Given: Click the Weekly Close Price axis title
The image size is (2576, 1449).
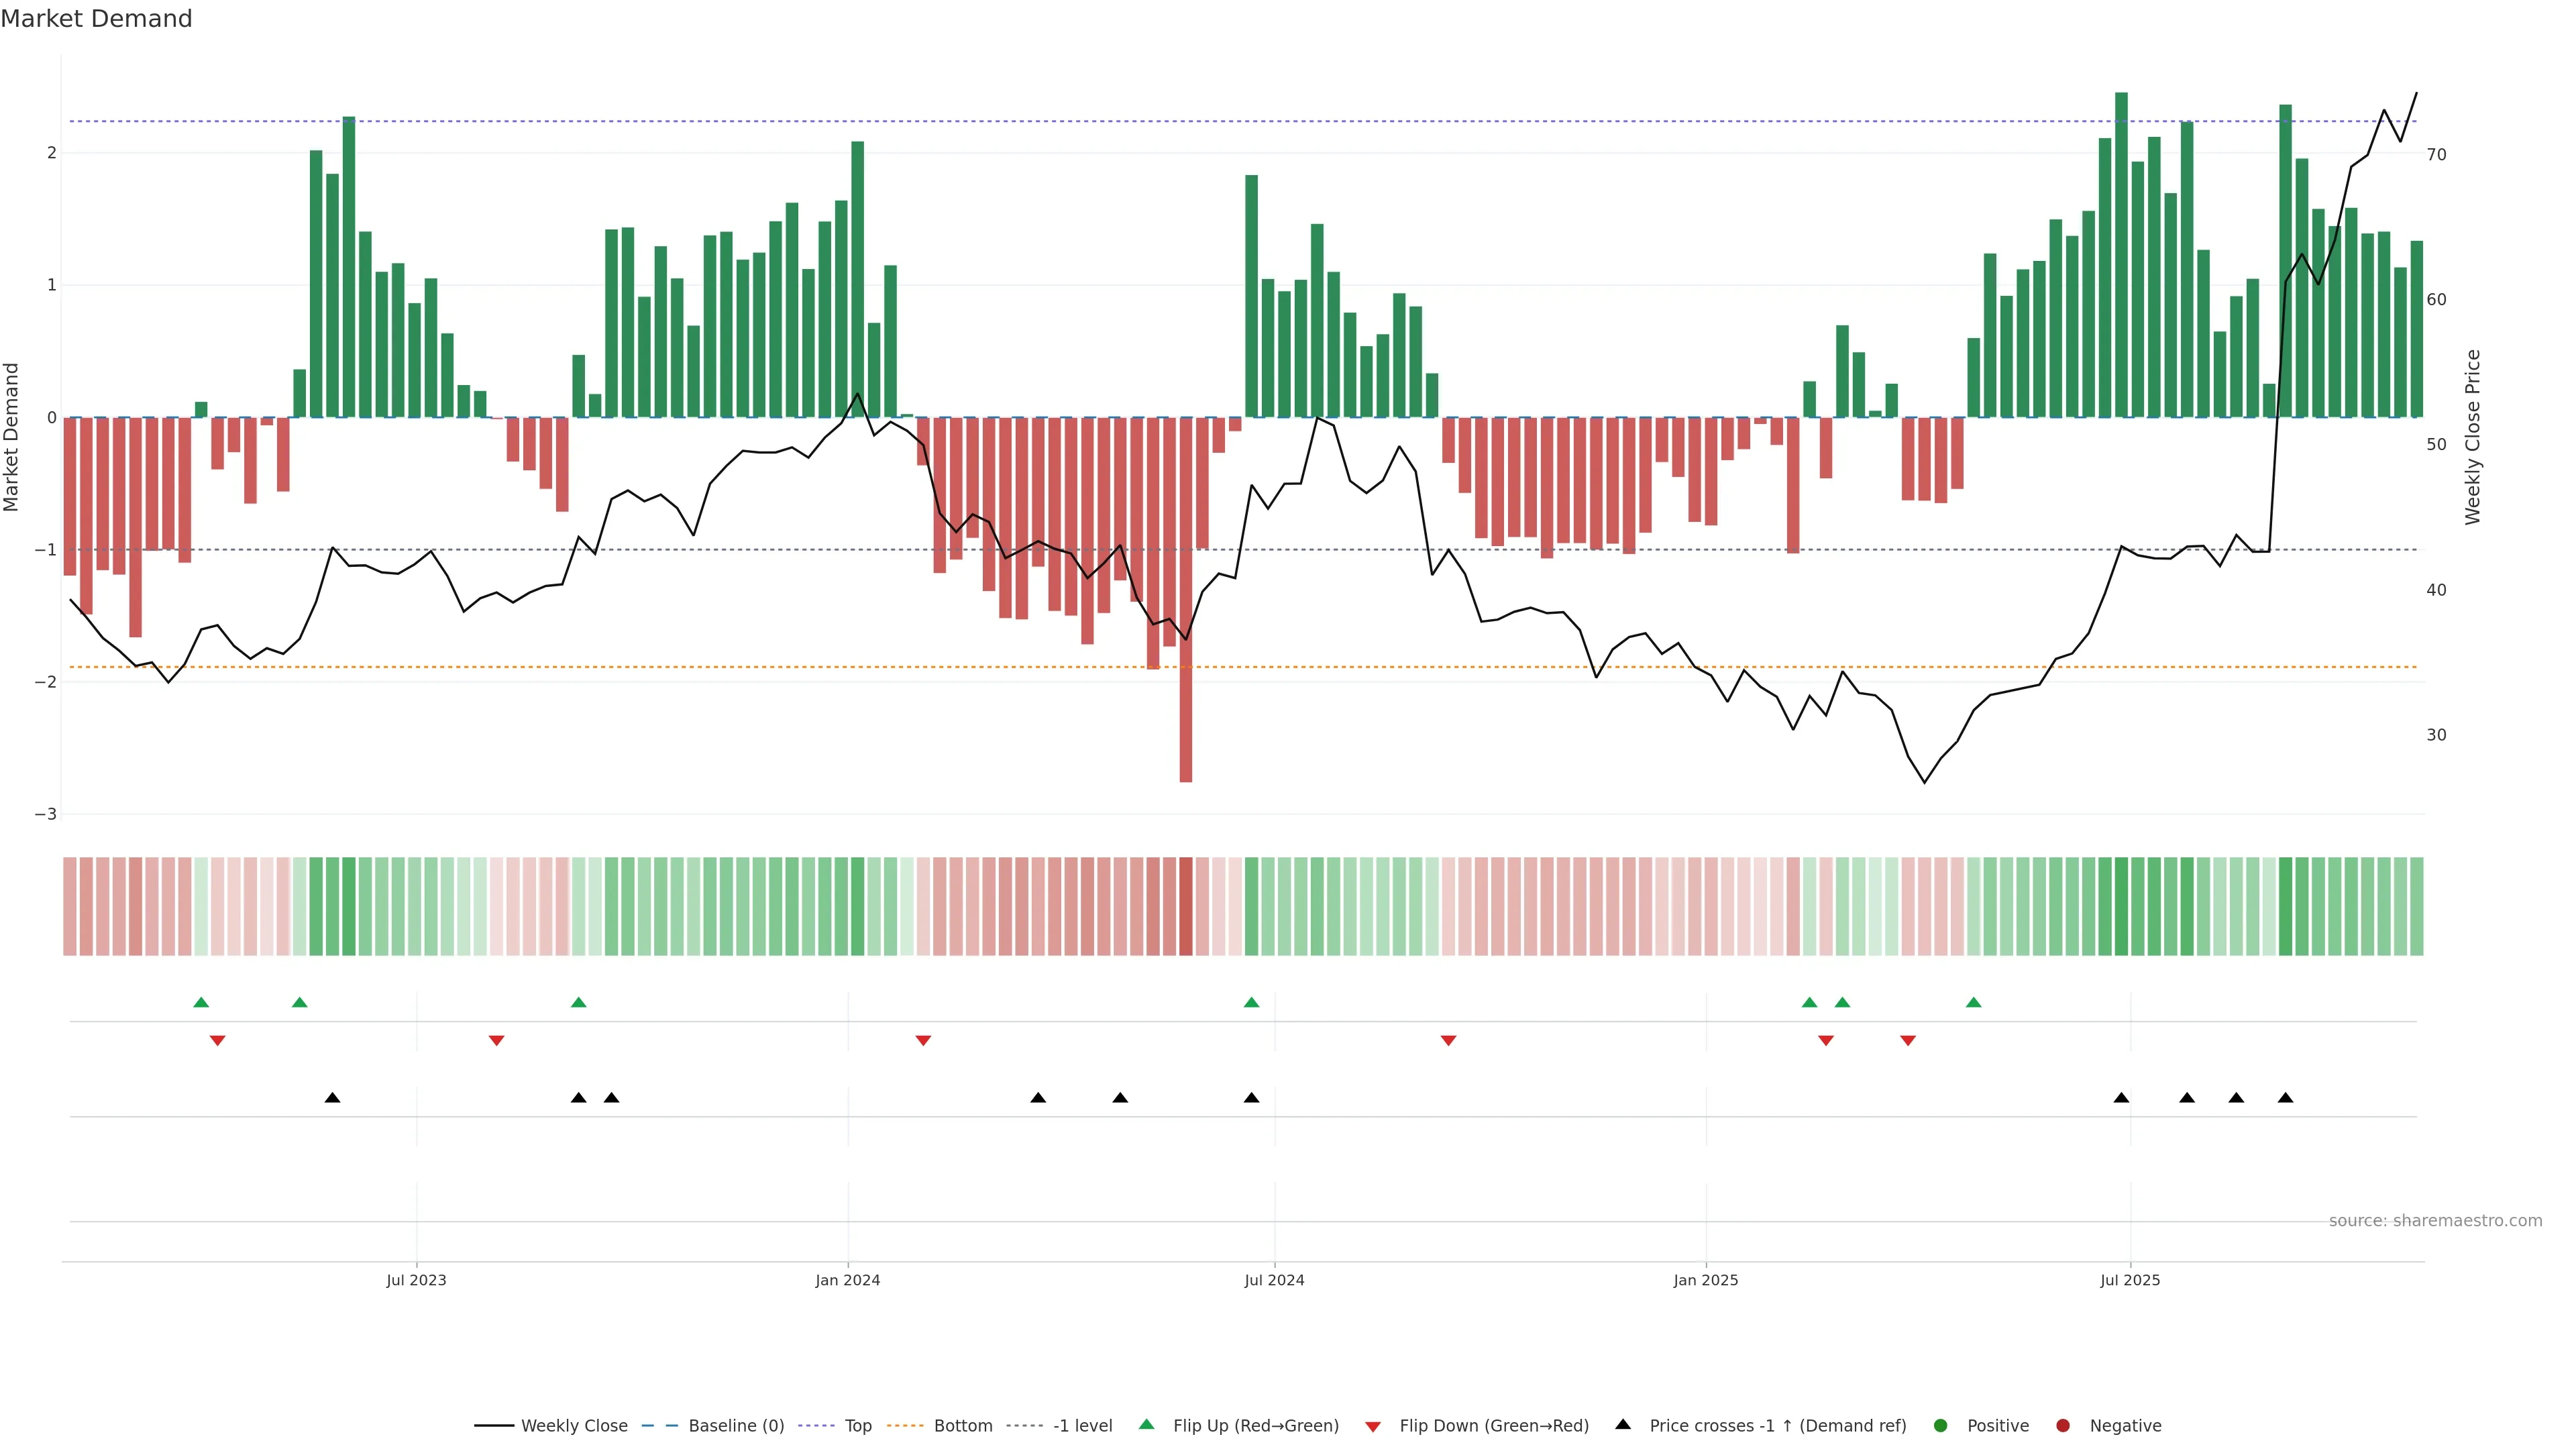Looking at the screenshot, I should pyautogui.click(x=2473, y=437).
